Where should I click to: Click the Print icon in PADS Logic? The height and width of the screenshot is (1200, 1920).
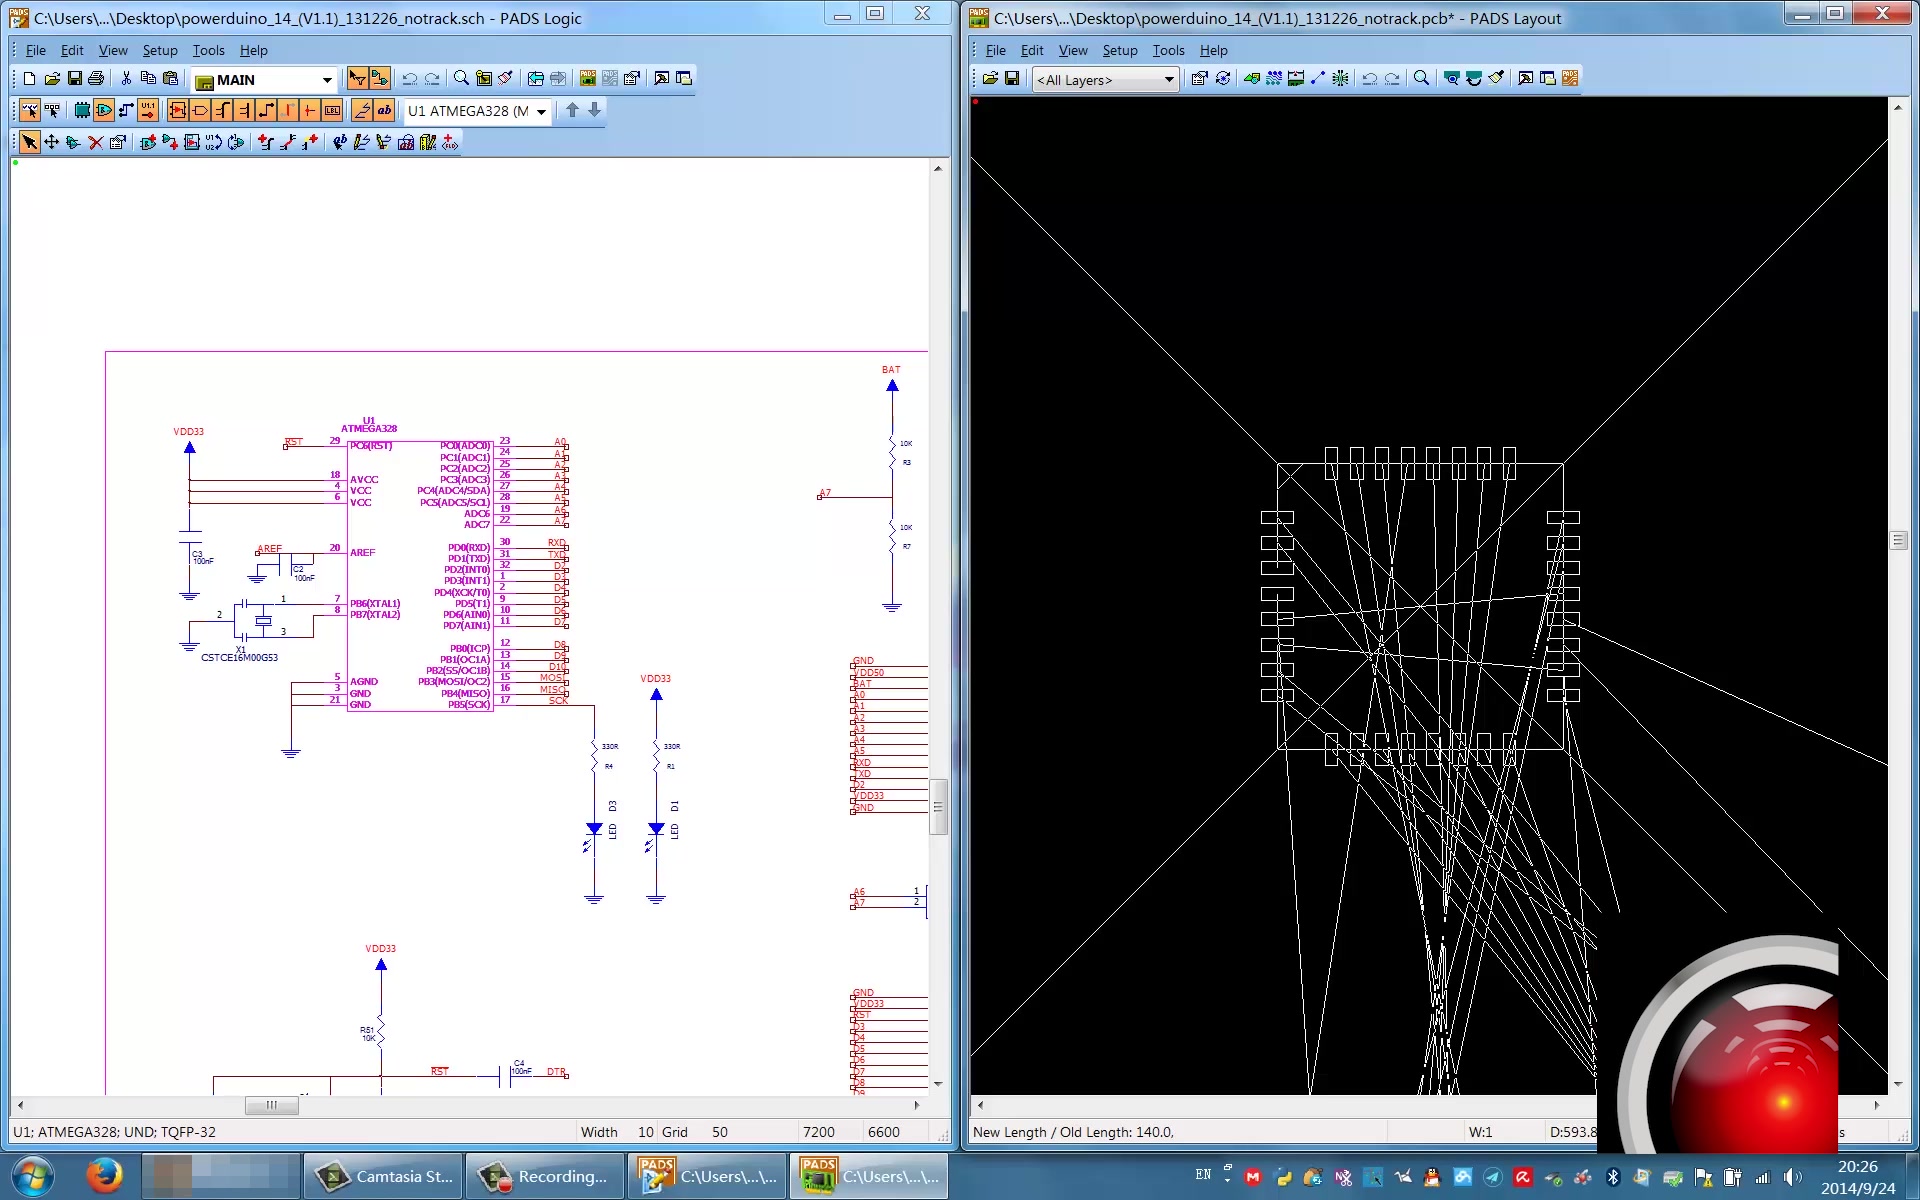(96, 78)
